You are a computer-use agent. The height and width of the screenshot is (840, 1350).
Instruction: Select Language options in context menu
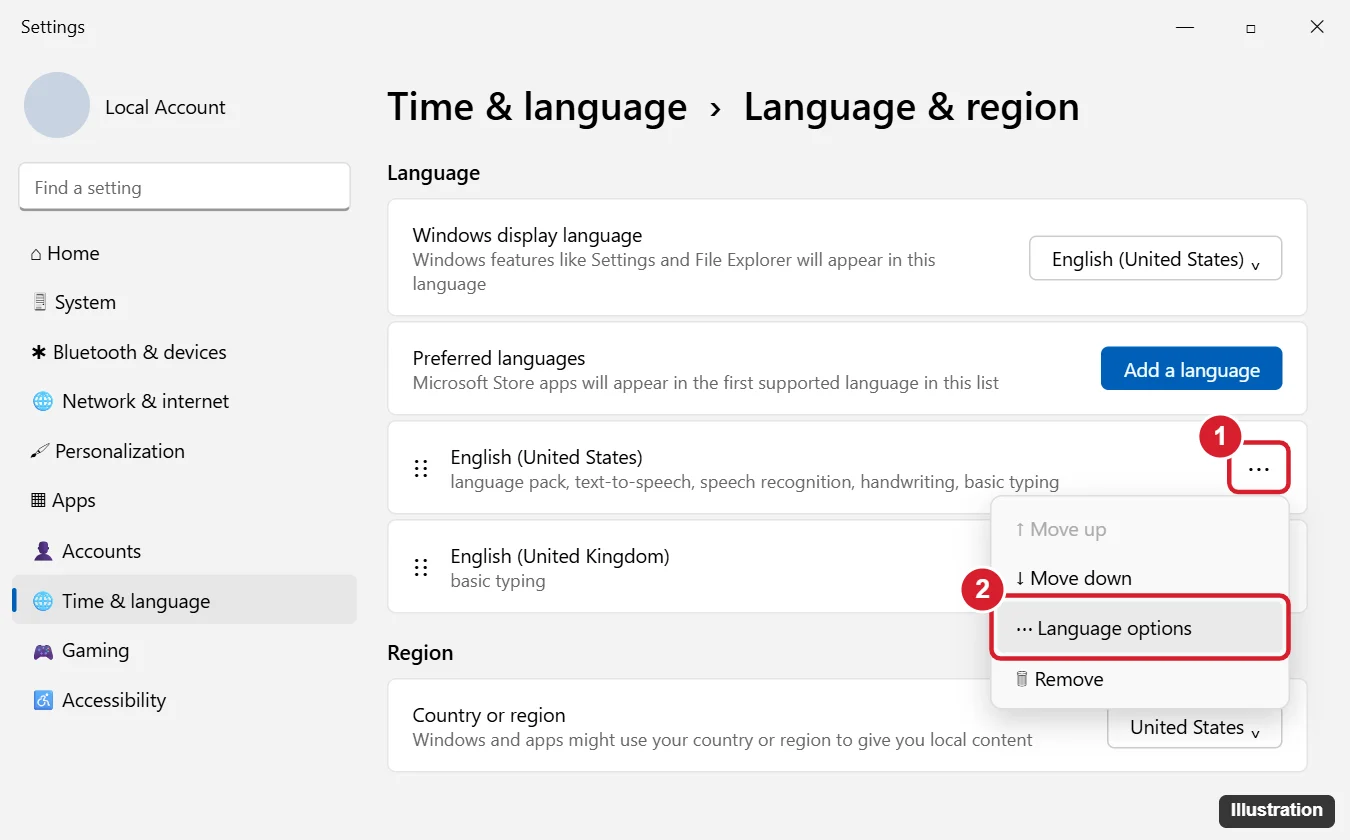click(1140, 629)
